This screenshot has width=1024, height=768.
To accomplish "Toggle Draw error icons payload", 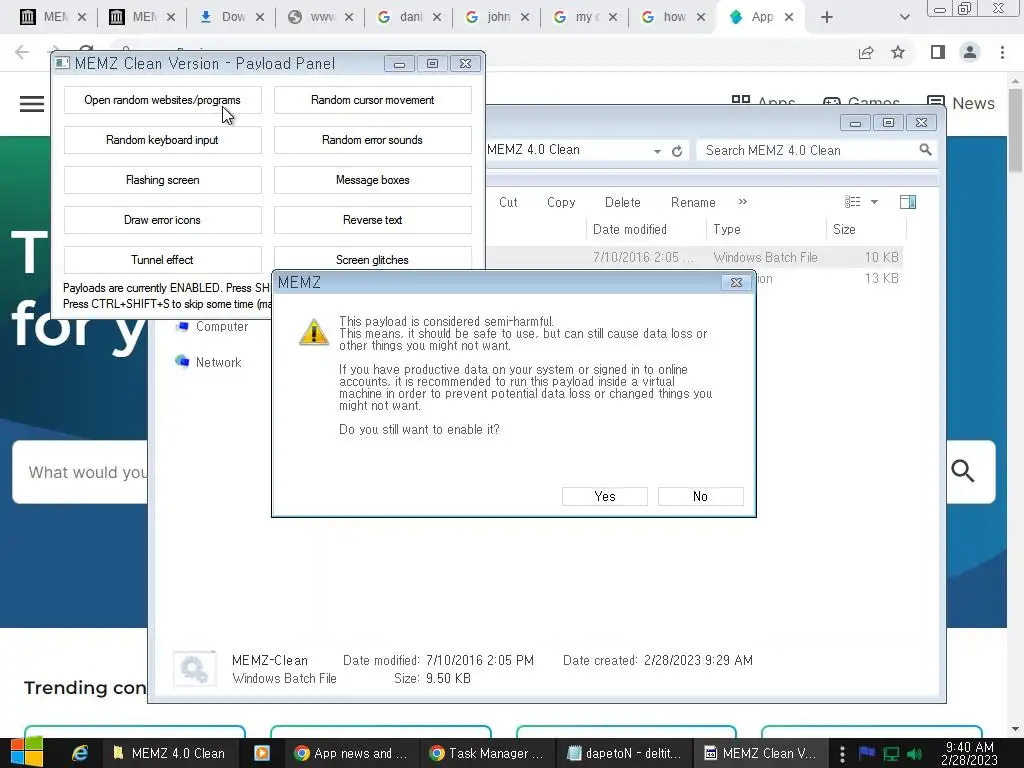I will [163, 220].
